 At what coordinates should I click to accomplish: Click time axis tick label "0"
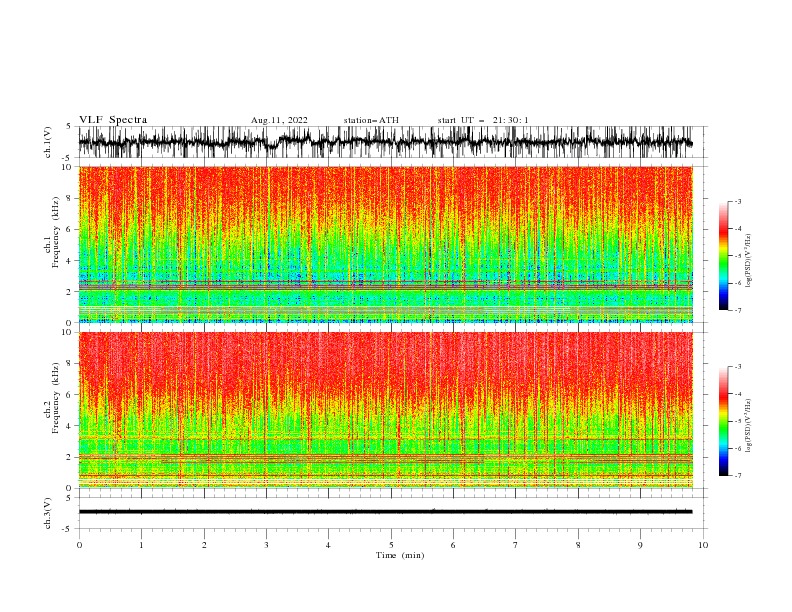click(79, 545)
